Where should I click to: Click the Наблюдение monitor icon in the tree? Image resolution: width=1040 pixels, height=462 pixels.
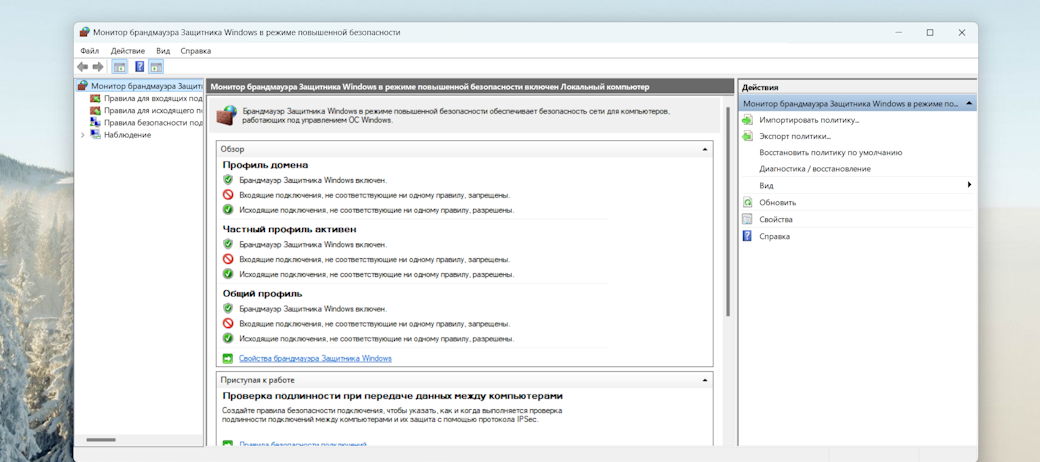coord(96,135)
